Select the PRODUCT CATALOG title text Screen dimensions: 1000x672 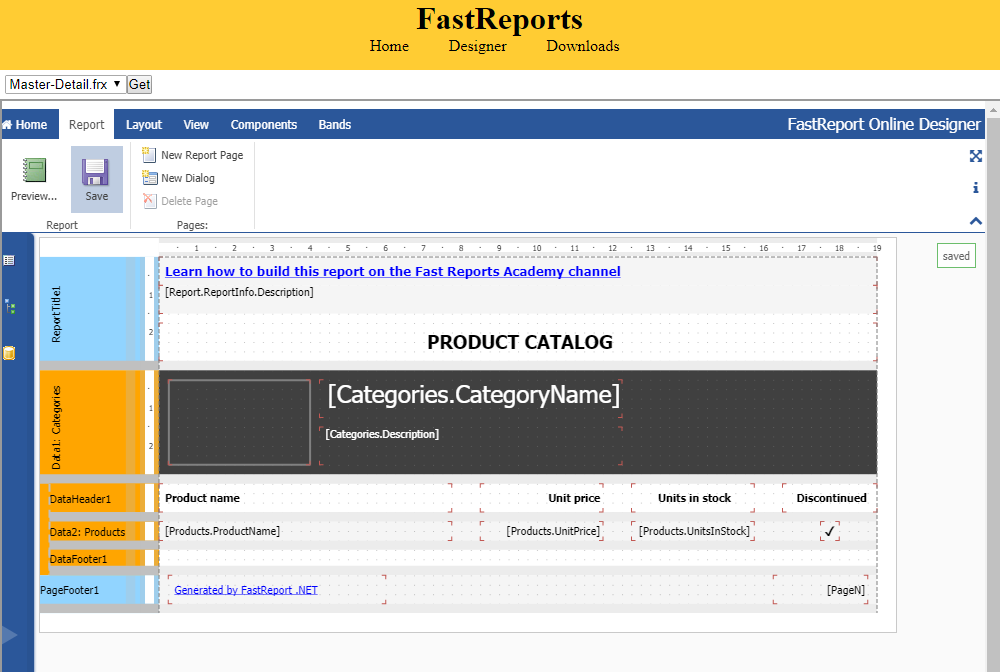519,342
